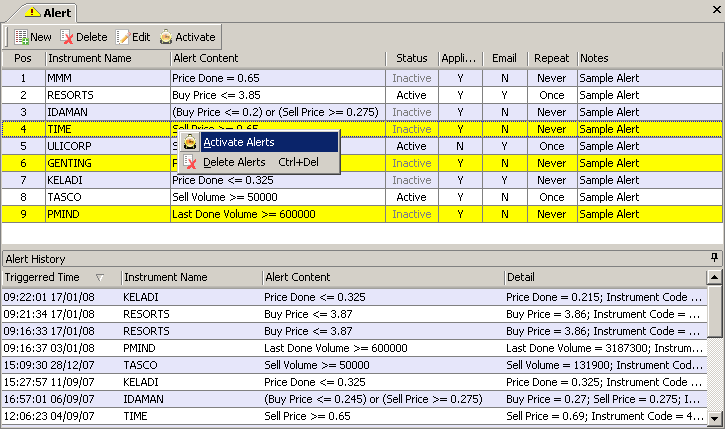Click history entry 09:16:33 17/01/08
The image size is (725, 429).
pyautogui.click(x=355, y=331)
